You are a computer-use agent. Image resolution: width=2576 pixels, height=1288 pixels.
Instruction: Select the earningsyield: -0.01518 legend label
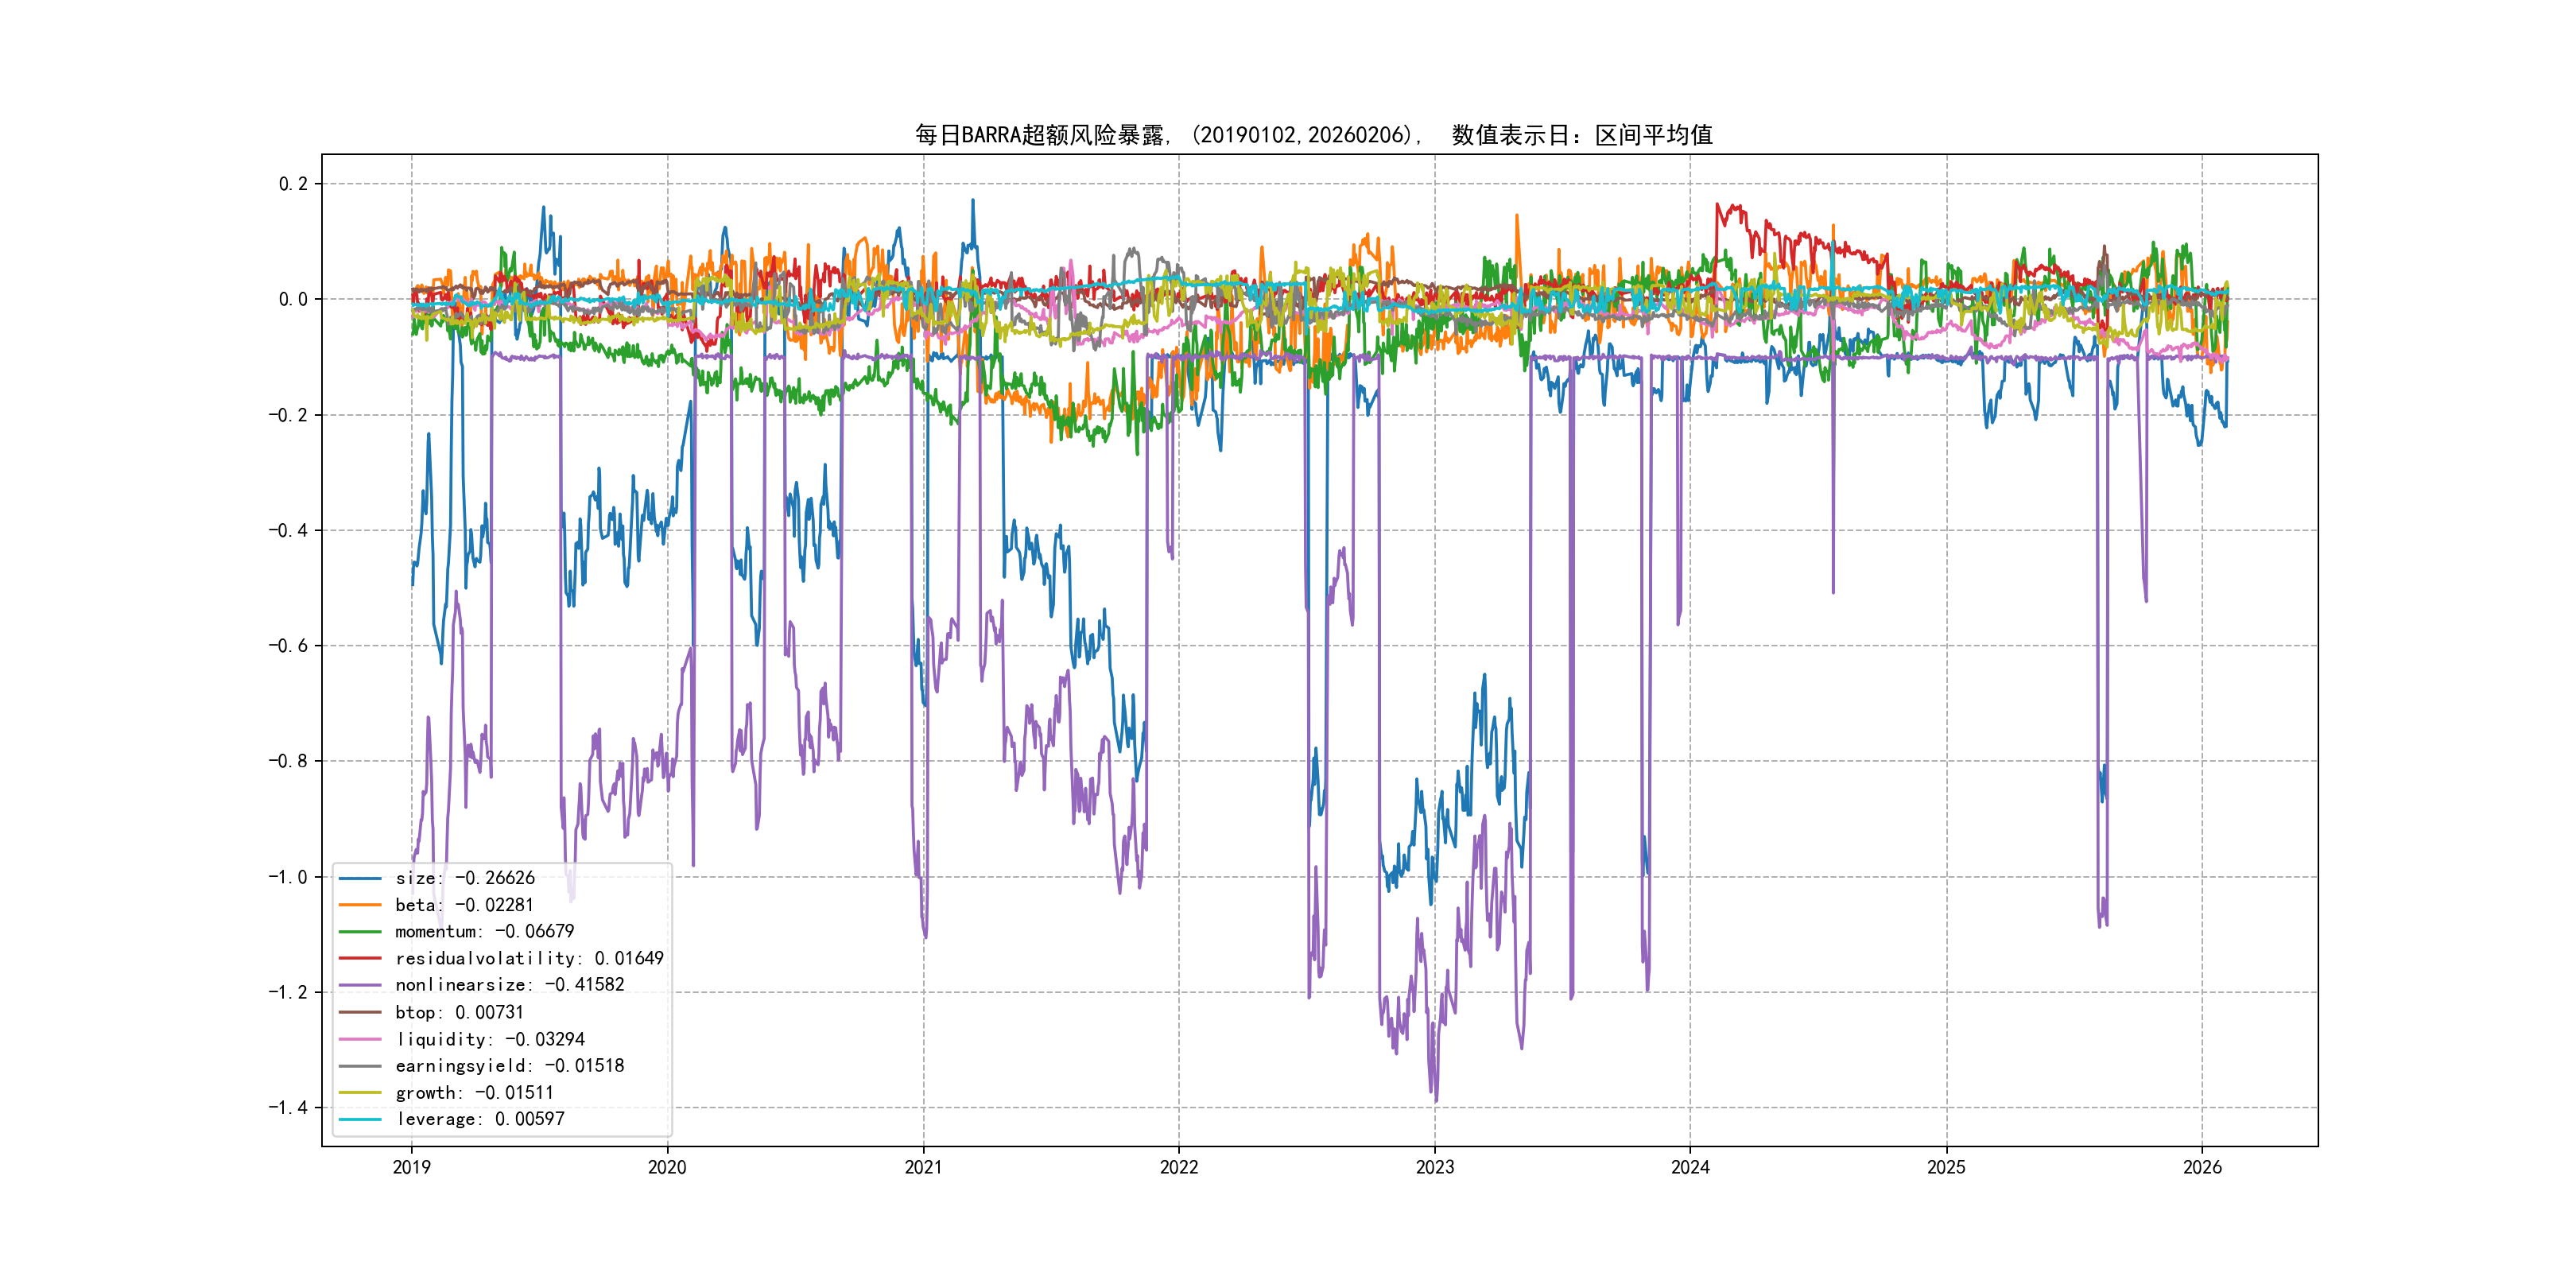[509, 1066]
